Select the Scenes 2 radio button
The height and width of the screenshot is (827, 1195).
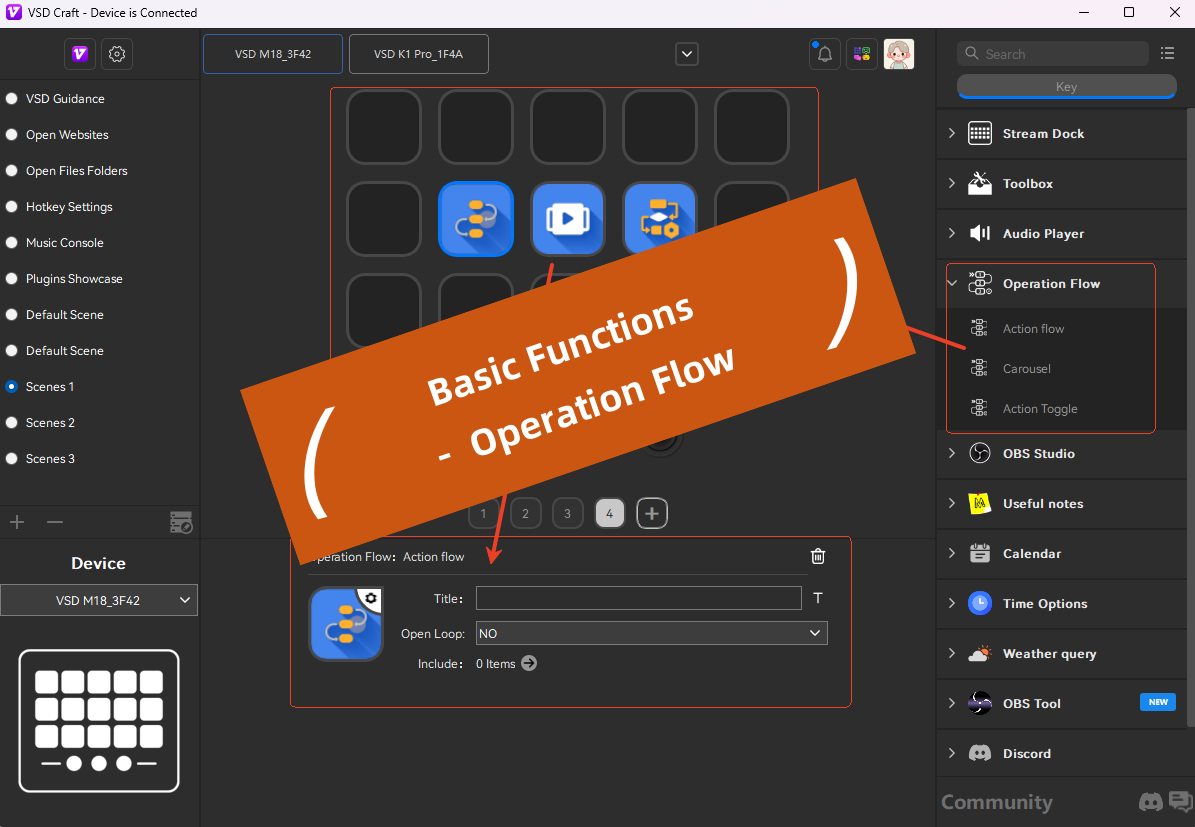(x=12, y=423)
